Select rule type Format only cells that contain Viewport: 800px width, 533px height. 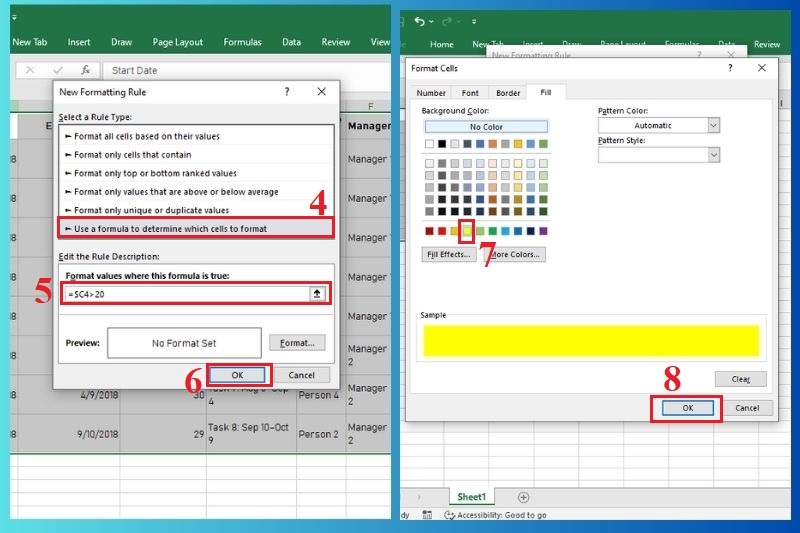coord(196,155)
